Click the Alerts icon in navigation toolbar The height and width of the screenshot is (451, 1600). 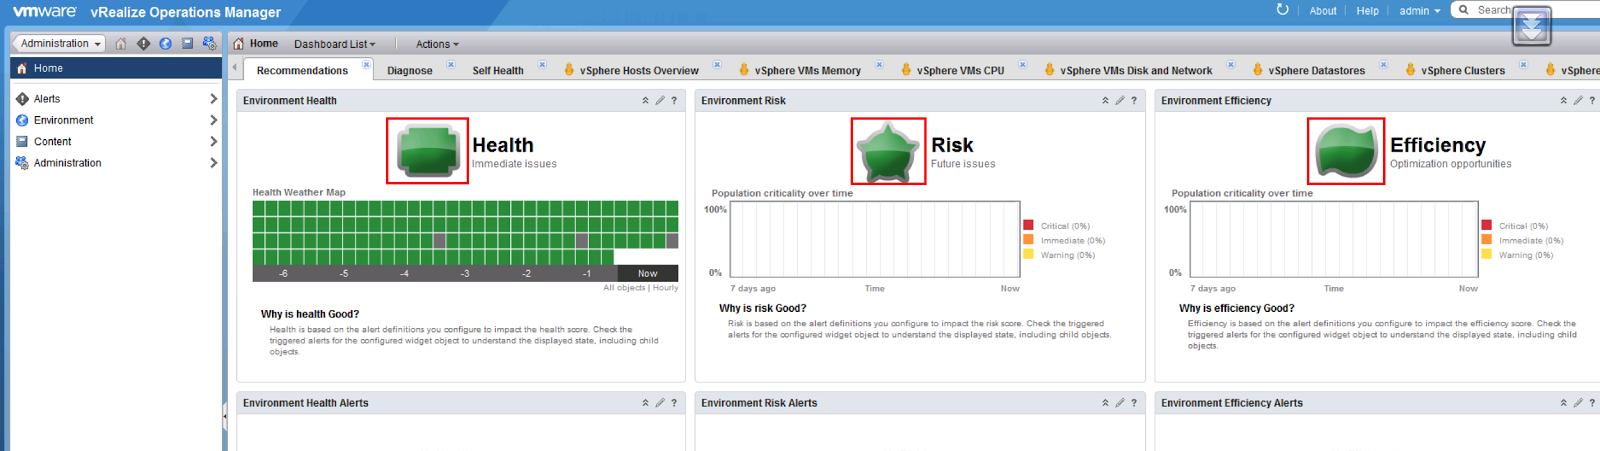143,44
